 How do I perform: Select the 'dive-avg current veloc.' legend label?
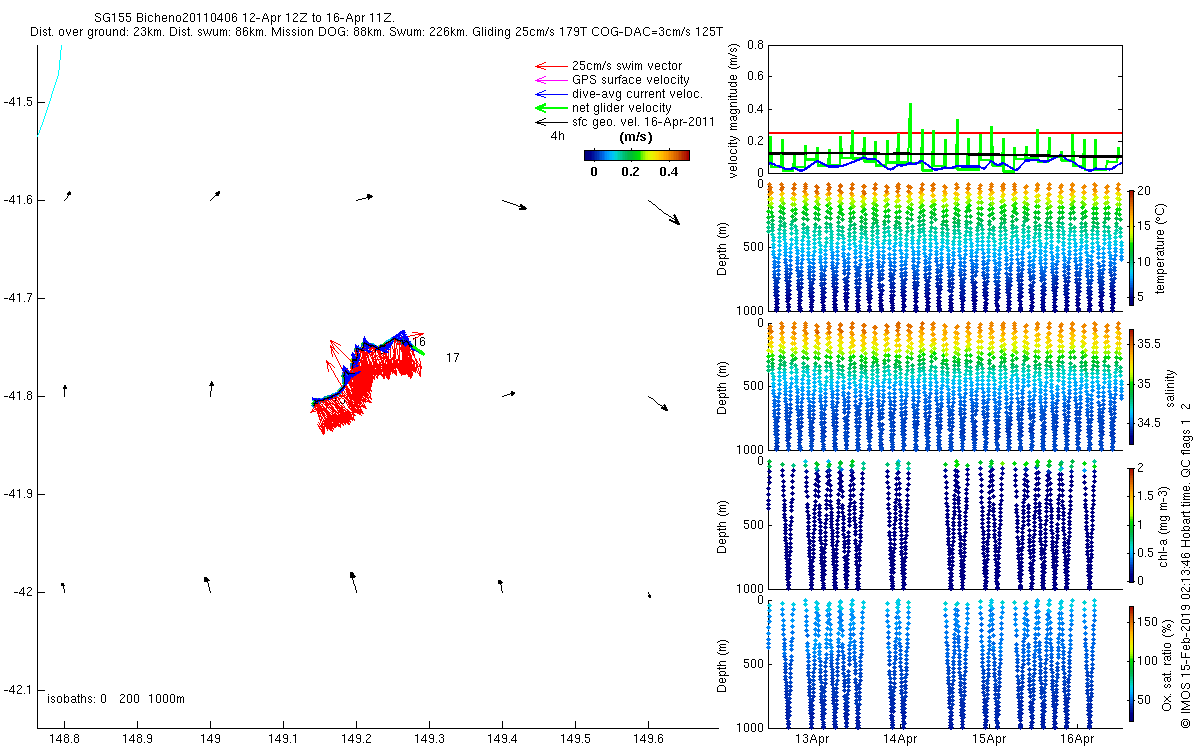tap(638, 94)
